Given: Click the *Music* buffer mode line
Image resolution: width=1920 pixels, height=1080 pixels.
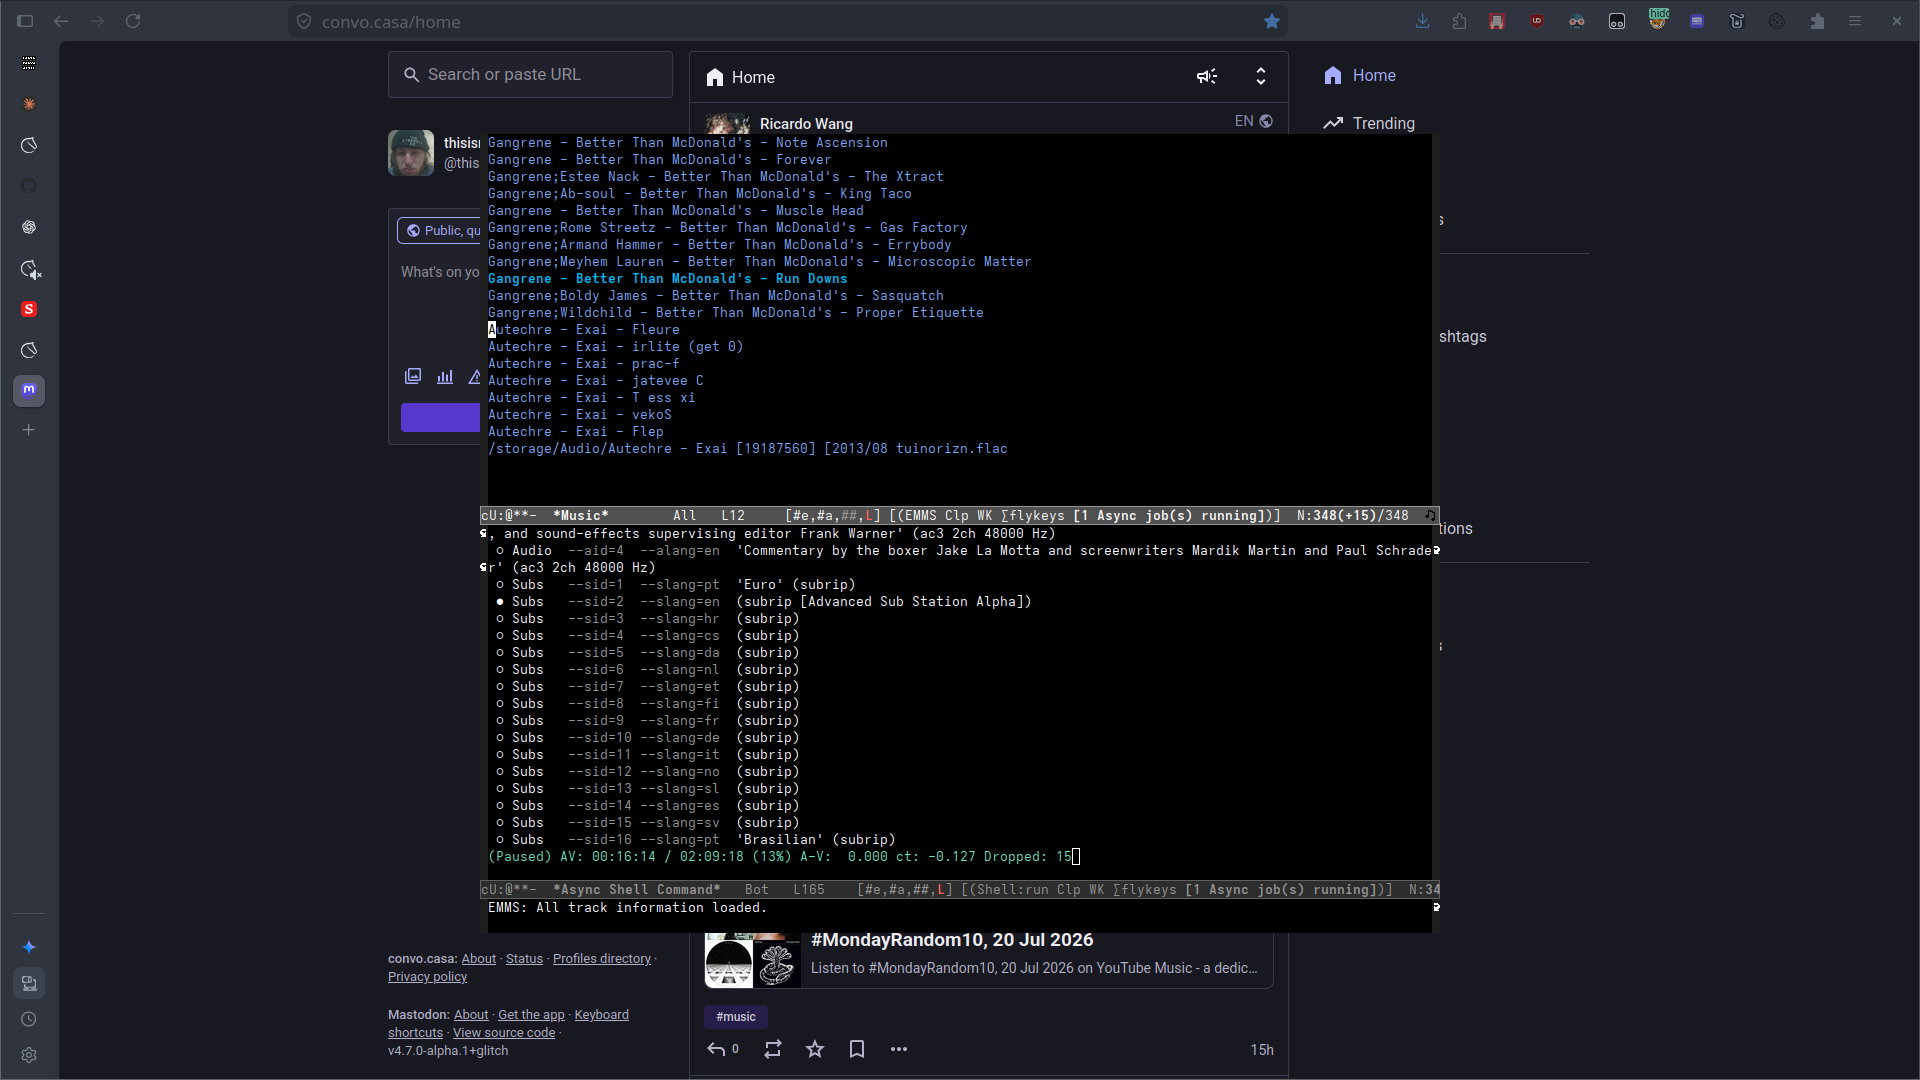Looking at the screenshot, I should 960,516.
